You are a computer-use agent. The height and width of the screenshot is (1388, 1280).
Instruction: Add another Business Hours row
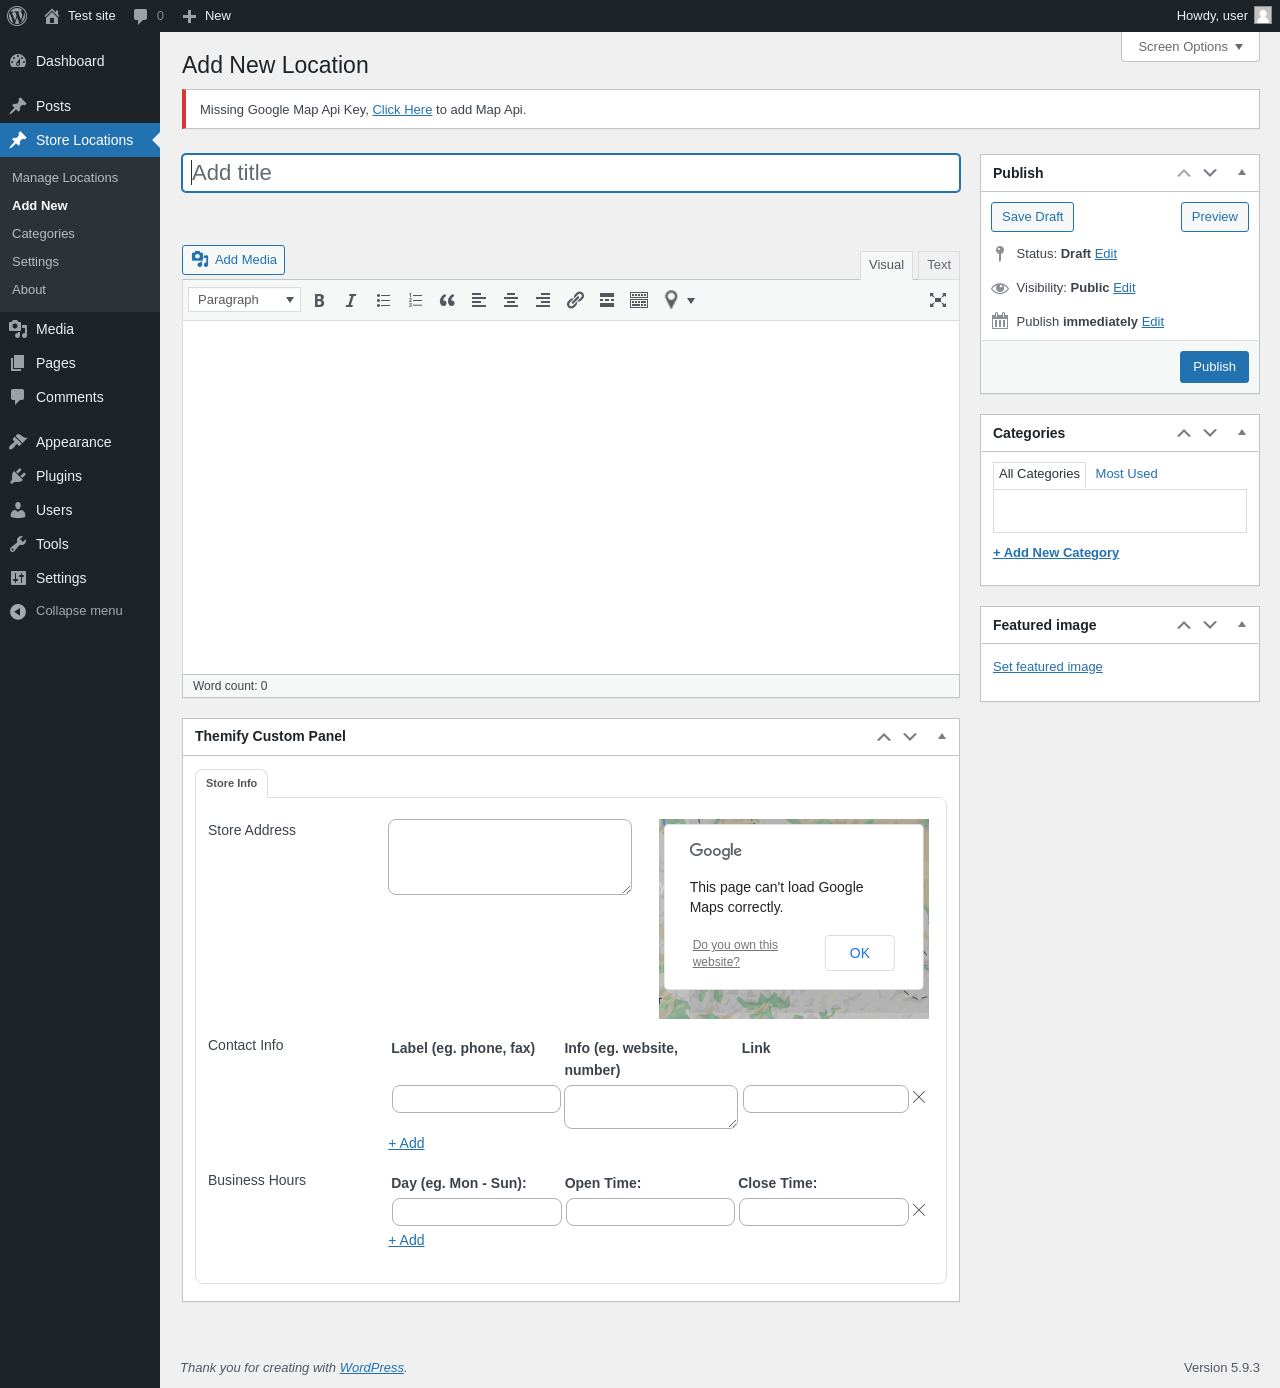point(406,1240)
